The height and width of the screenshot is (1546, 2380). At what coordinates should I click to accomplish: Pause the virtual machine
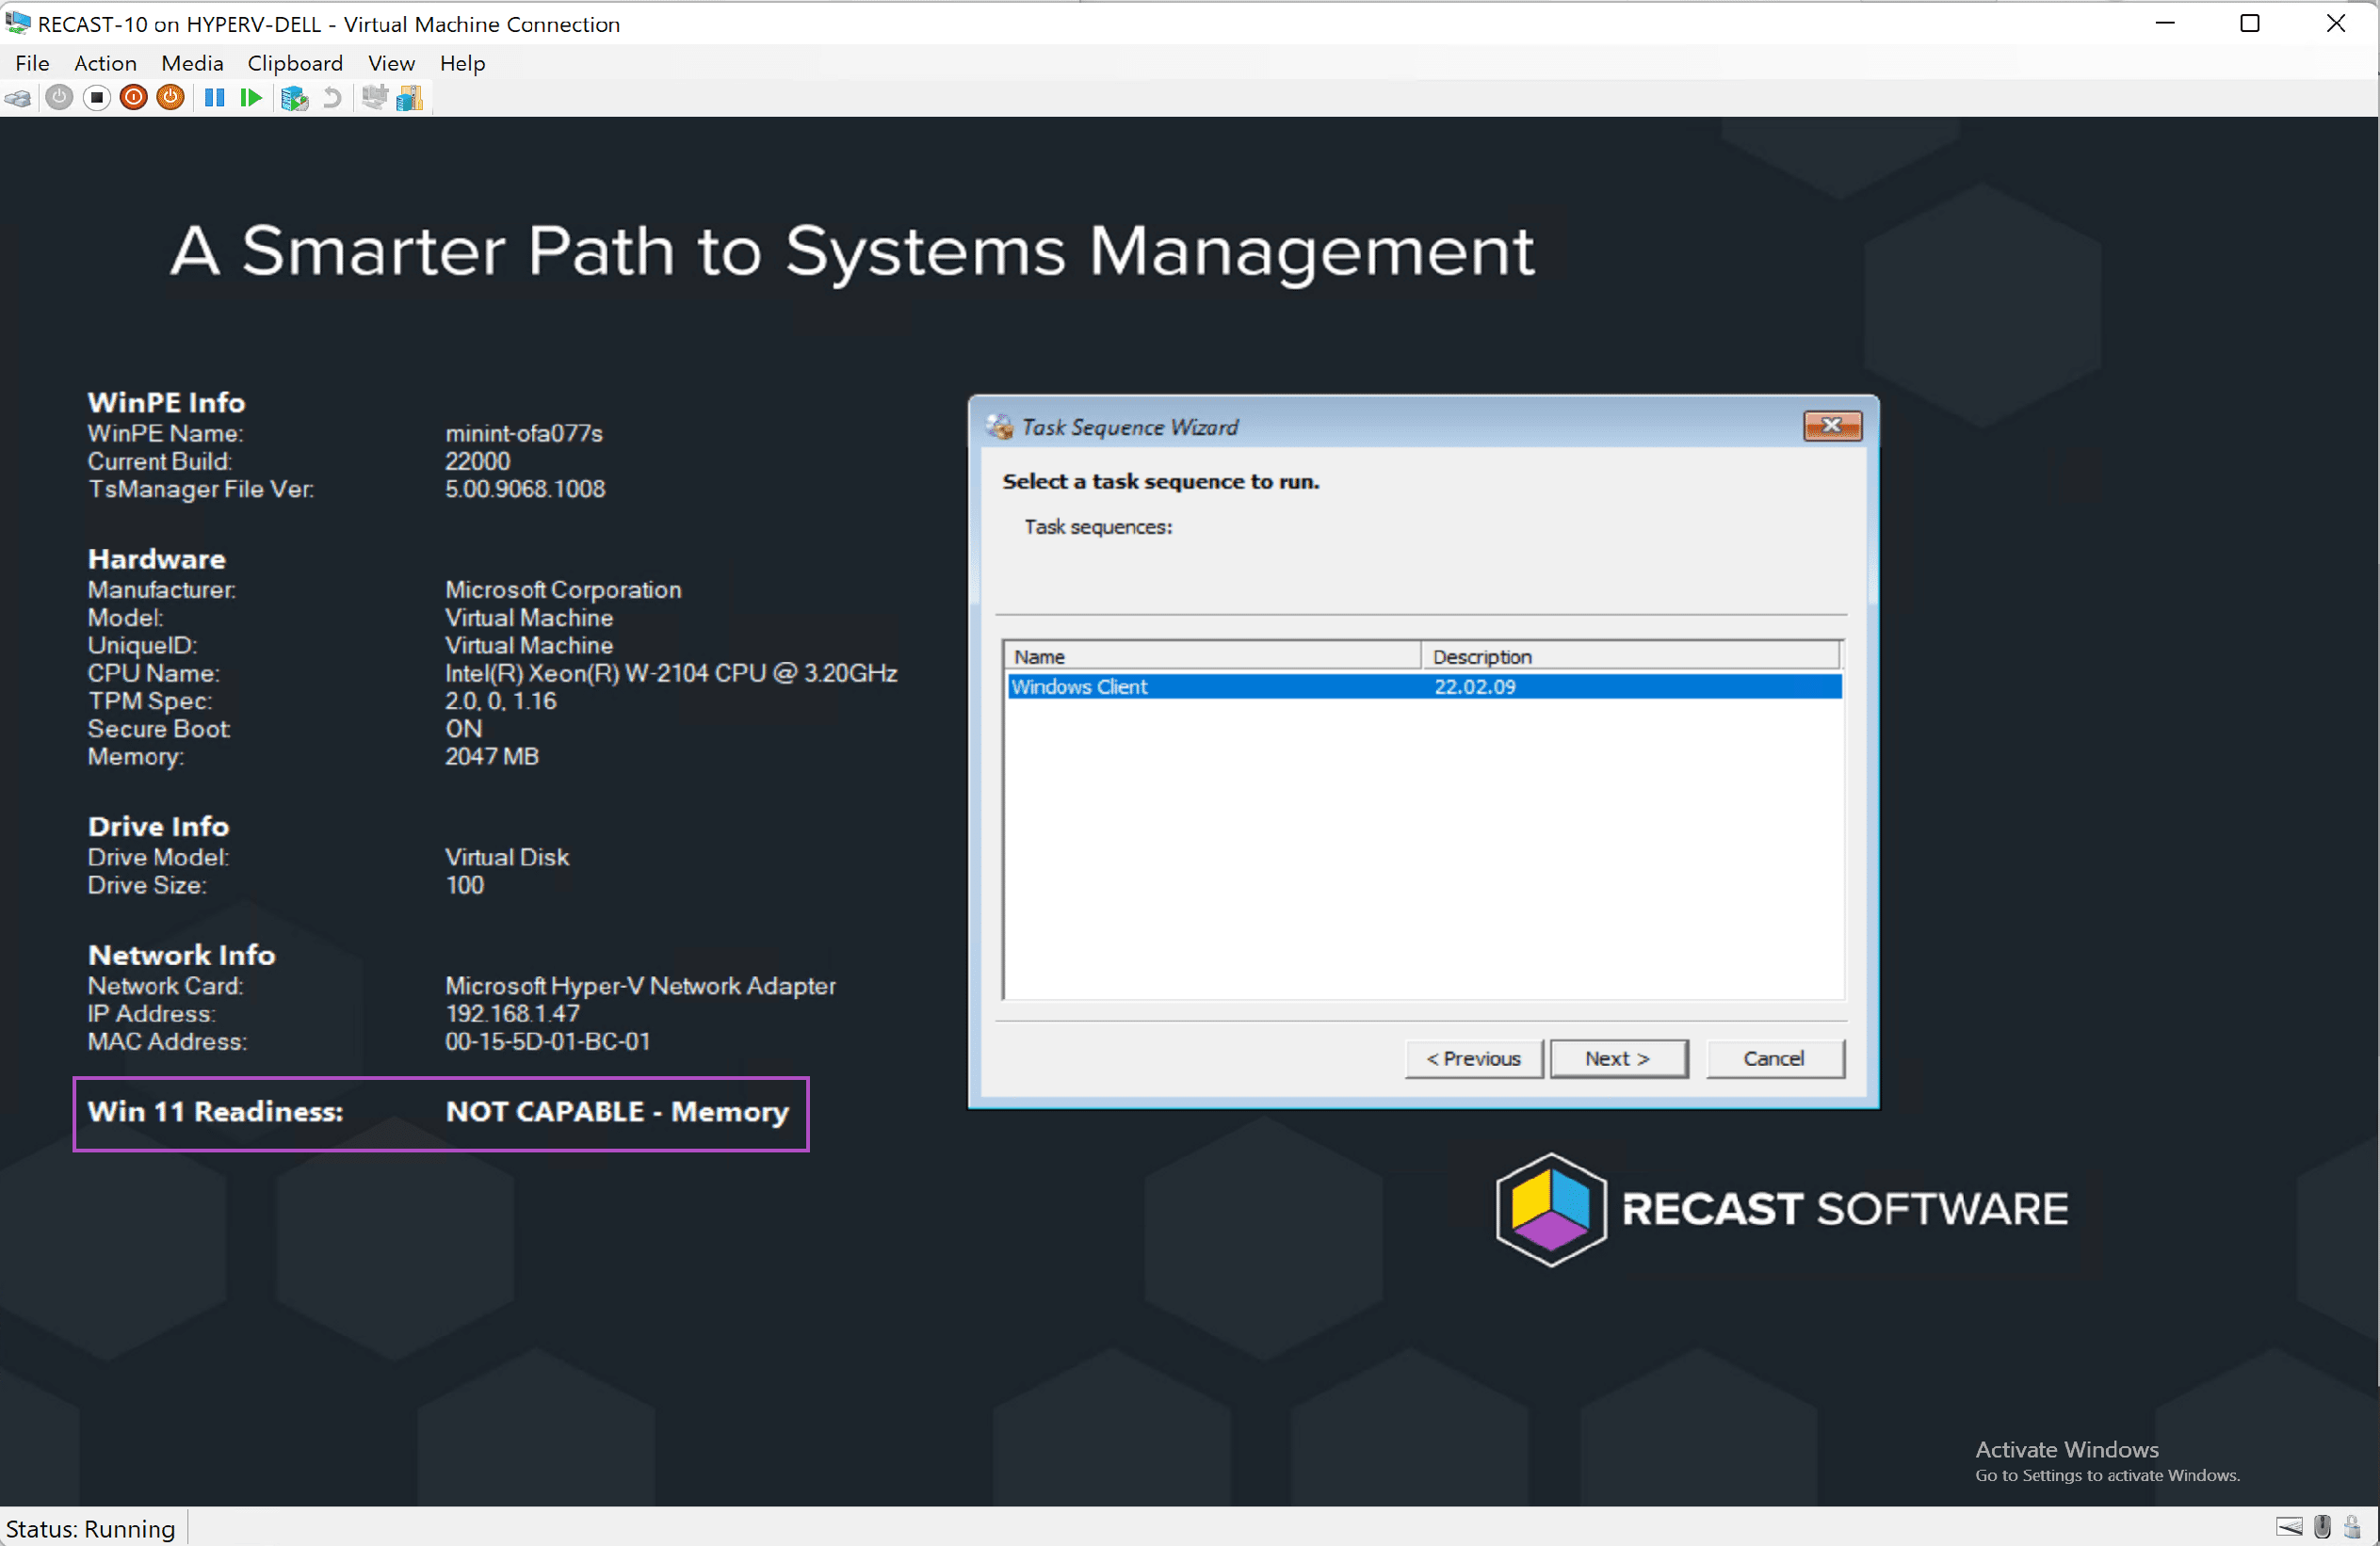coord(214,98)
